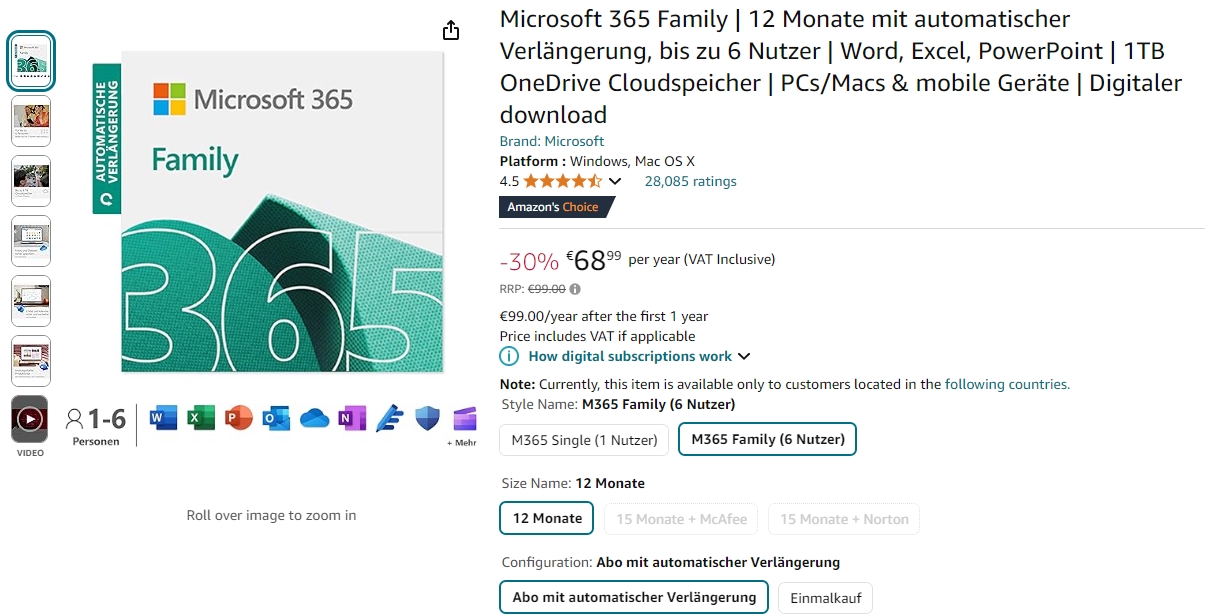Image resolution: width=1215 pixels, height=615 pixels.
Task: Expand the ratings breakdown chevron
Action: [615, 181]
